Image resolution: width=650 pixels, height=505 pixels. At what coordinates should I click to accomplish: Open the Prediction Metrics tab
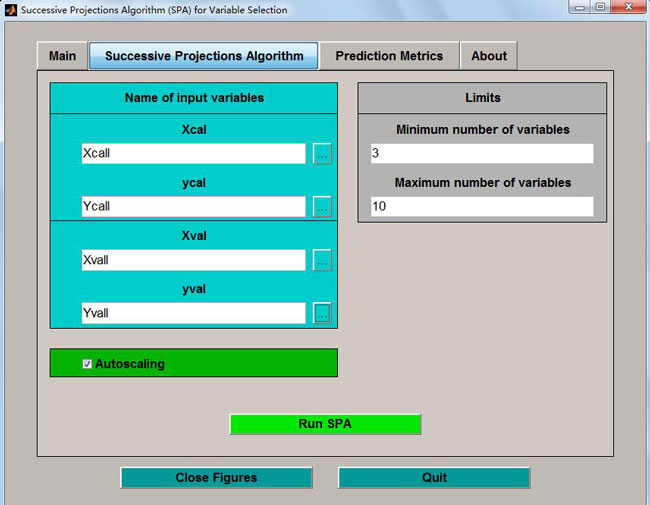pyautogui.click(x=389, y=56)
